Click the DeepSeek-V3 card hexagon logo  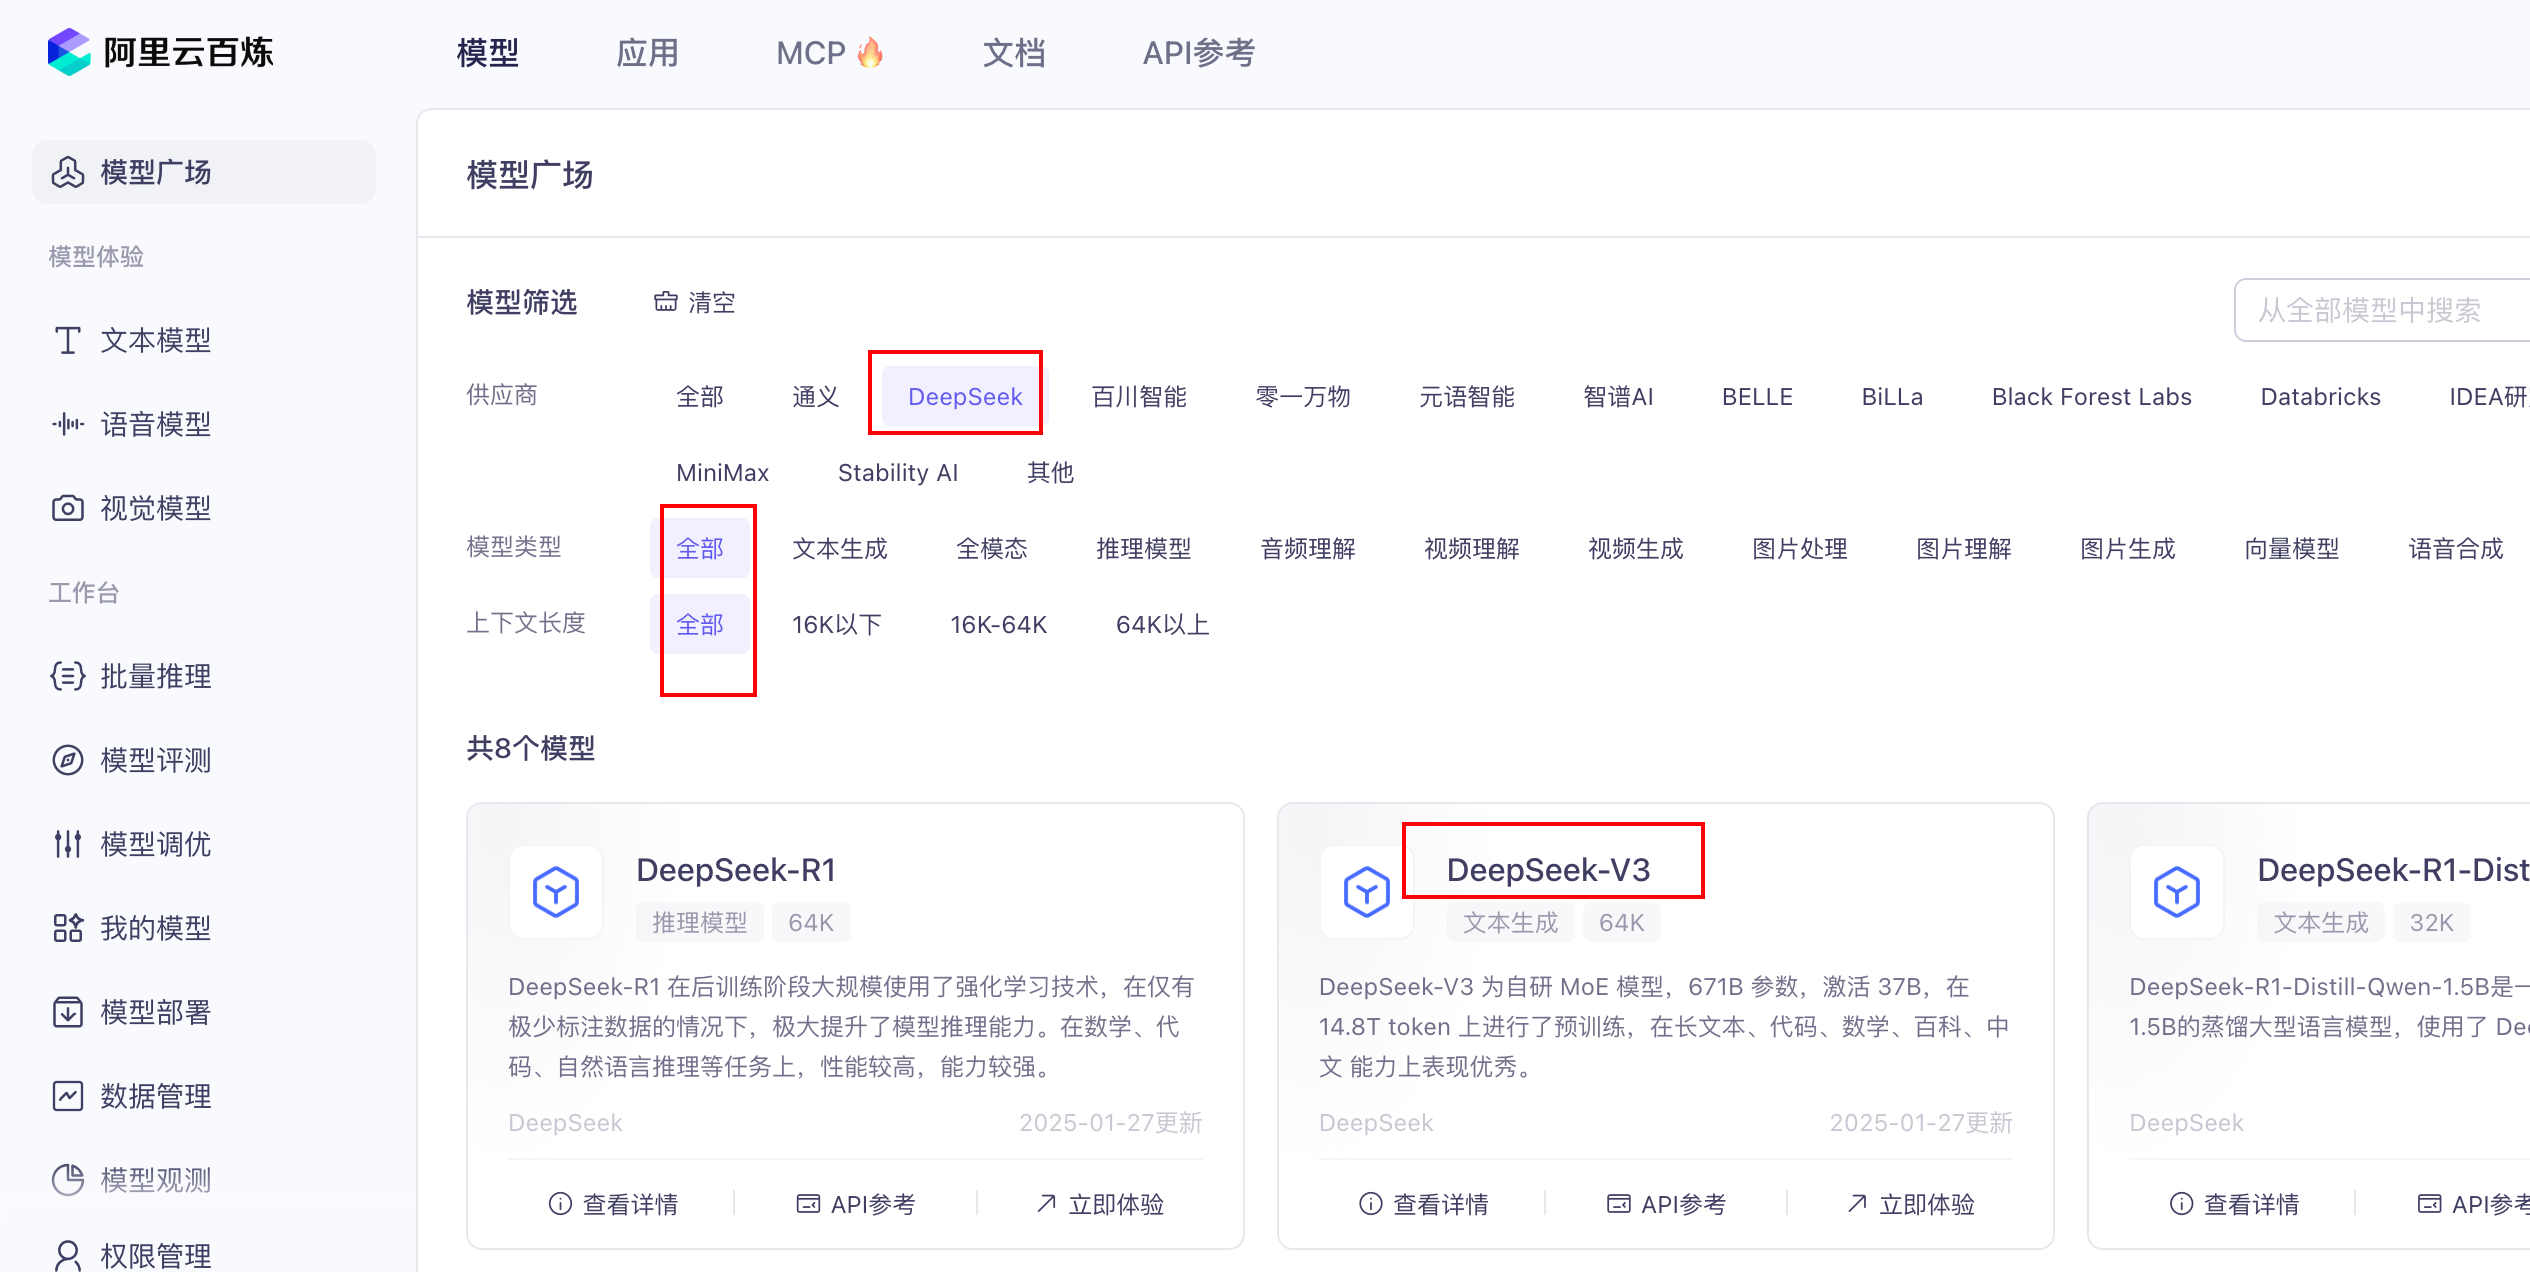pyautogui.click(x=1366, y=891)
